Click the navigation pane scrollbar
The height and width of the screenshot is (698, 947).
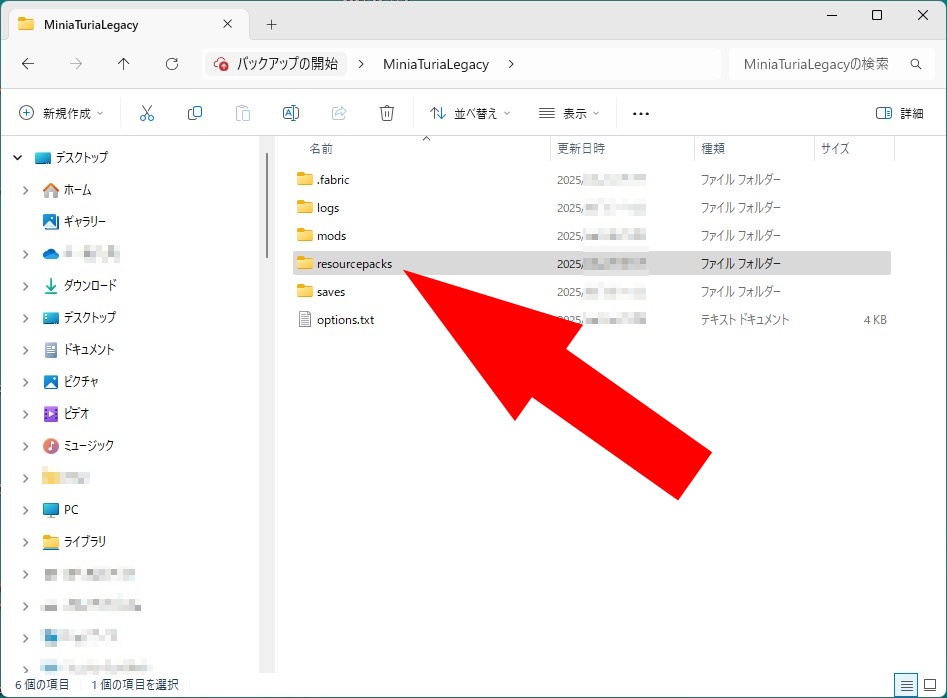(x=267, y=205)
